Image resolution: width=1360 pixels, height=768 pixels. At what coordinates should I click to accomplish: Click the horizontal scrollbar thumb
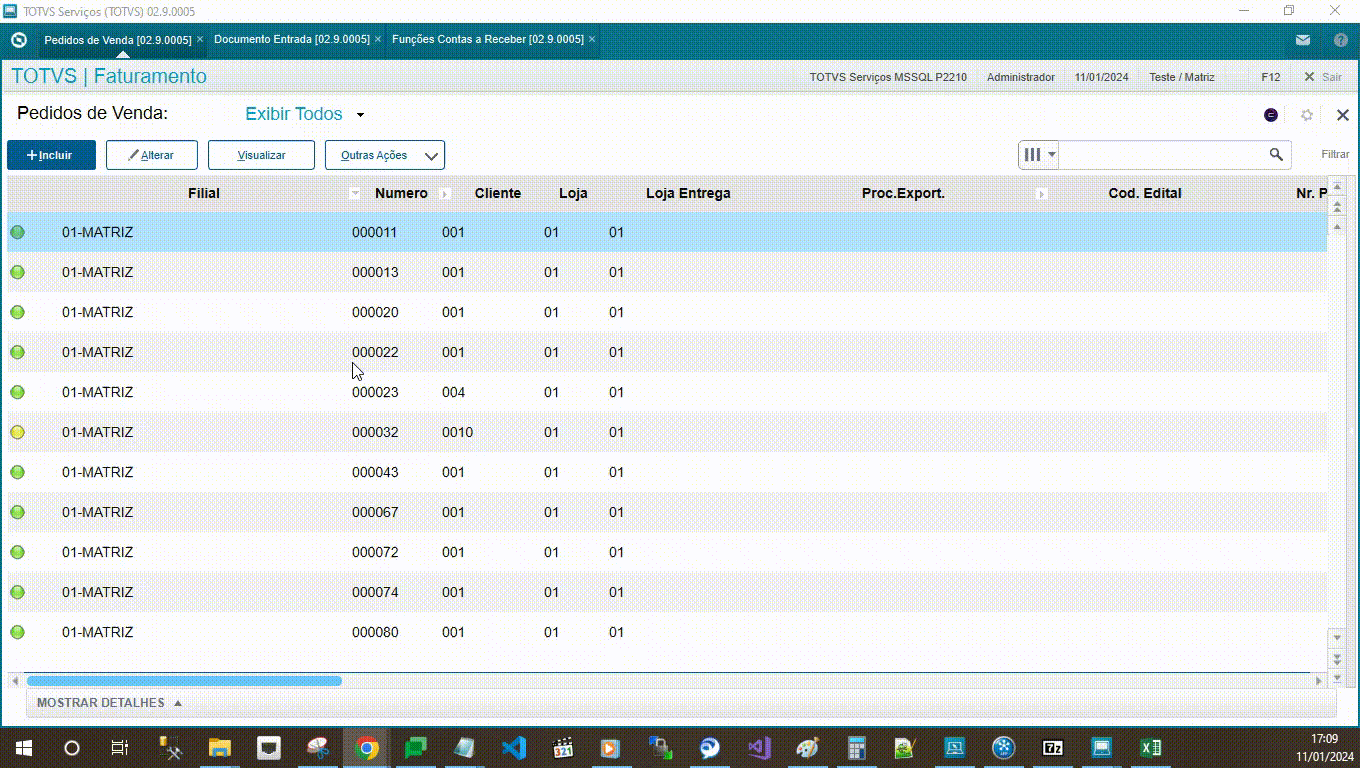tap(184, 680)
